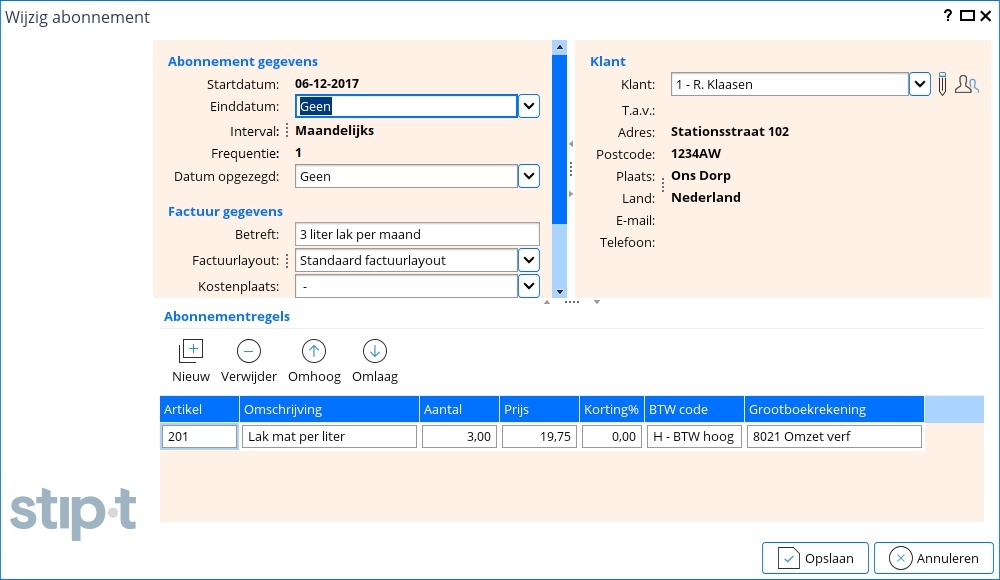Click the Verwijder remove-row icon

[248, 351]
